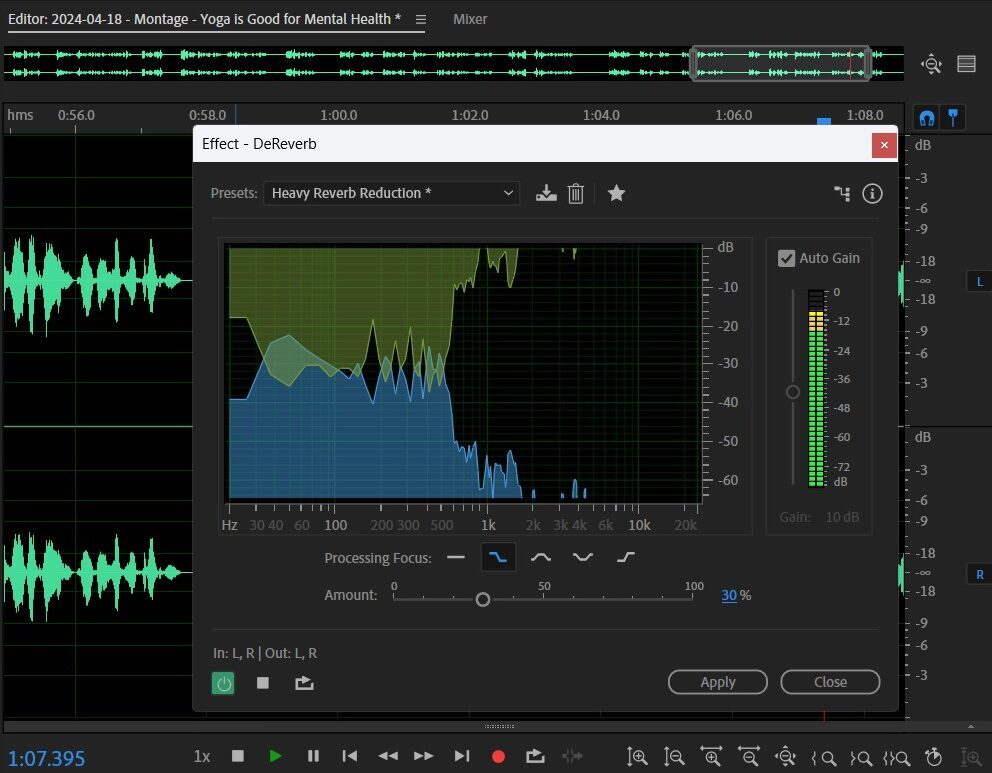Switch to the Mixer tab
Viewport: 992px width, 773px height.
470,19
